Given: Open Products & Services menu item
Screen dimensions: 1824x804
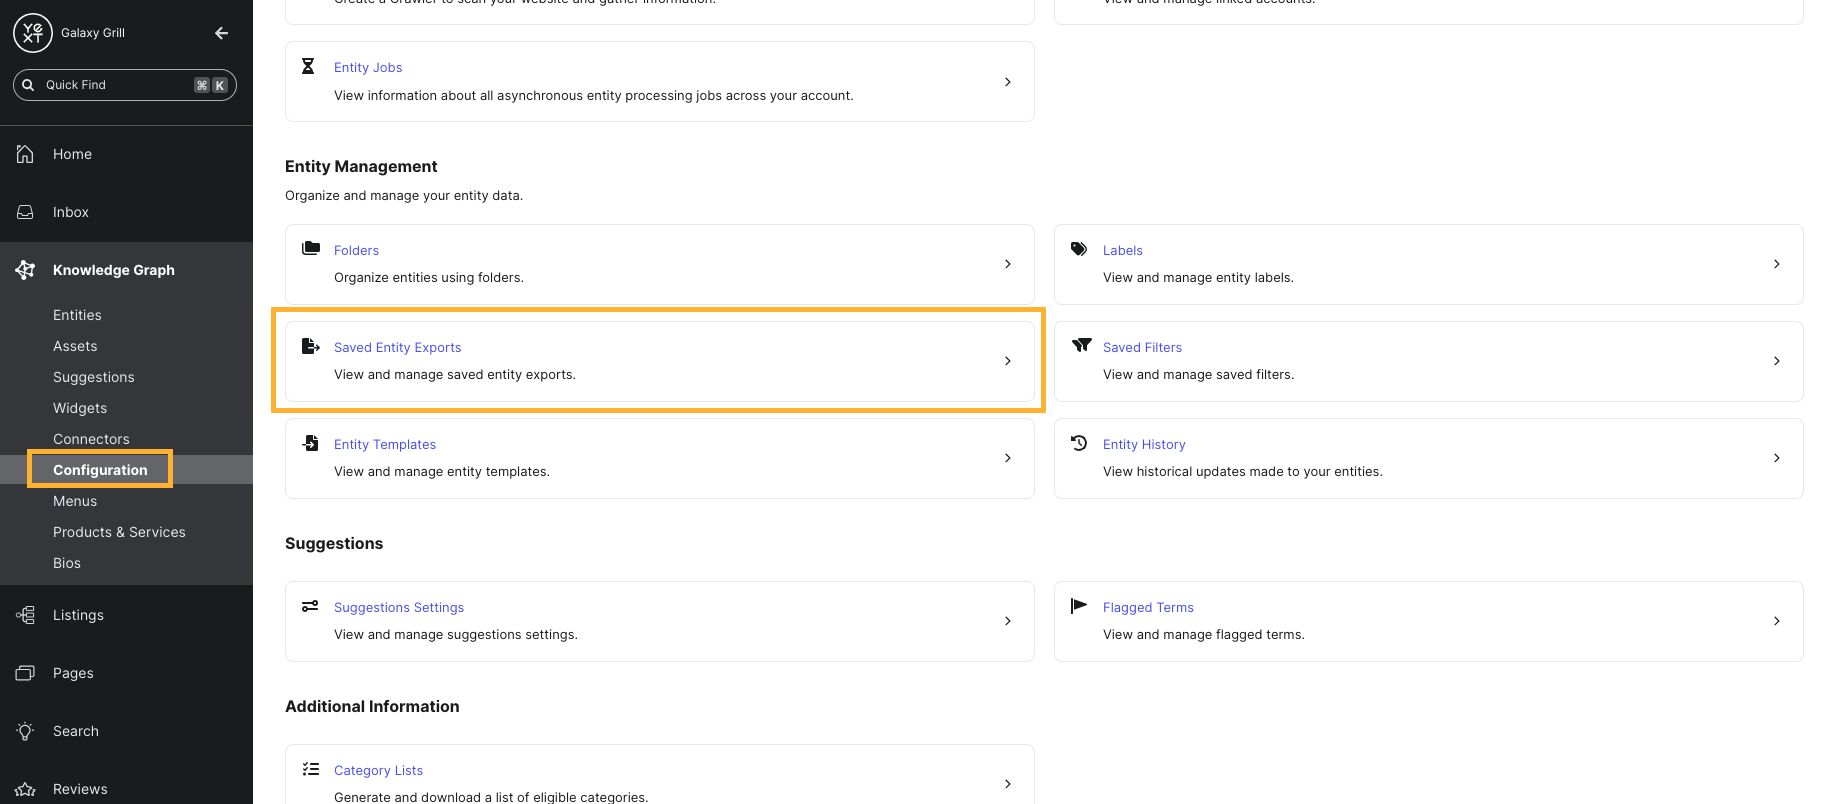Looking at the screenshot, I should pyautogui.click(x=119, y=532).
